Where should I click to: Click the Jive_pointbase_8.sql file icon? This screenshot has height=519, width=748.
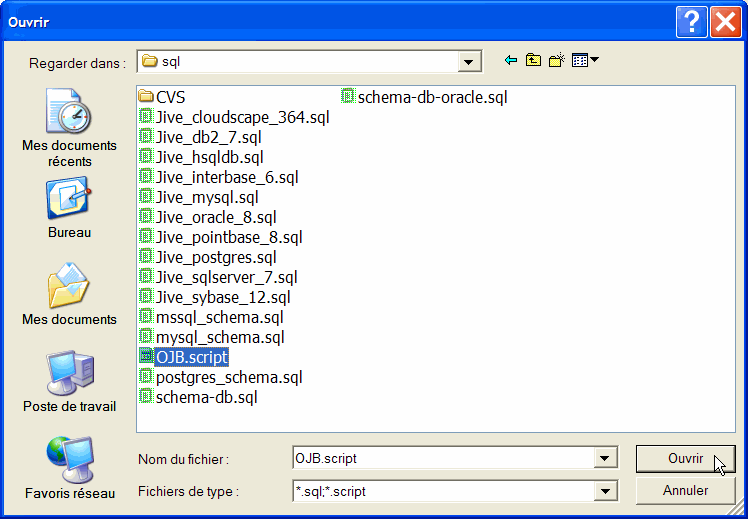tap(145, 237)
